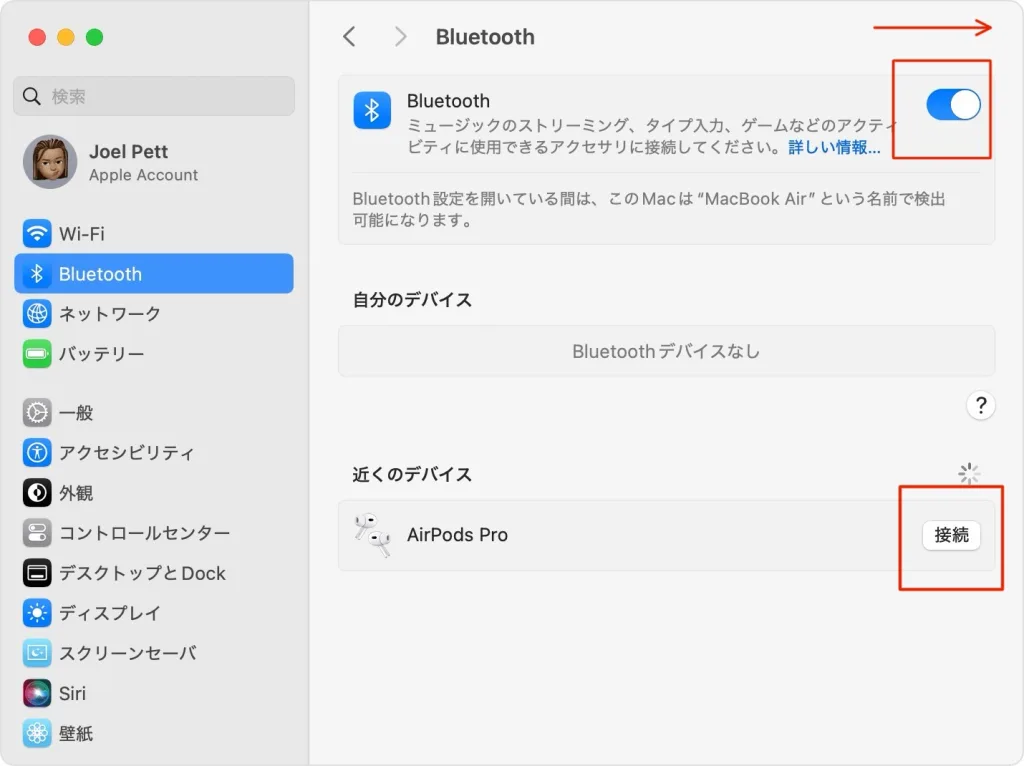Click the Joel Pett avatar

50,162
